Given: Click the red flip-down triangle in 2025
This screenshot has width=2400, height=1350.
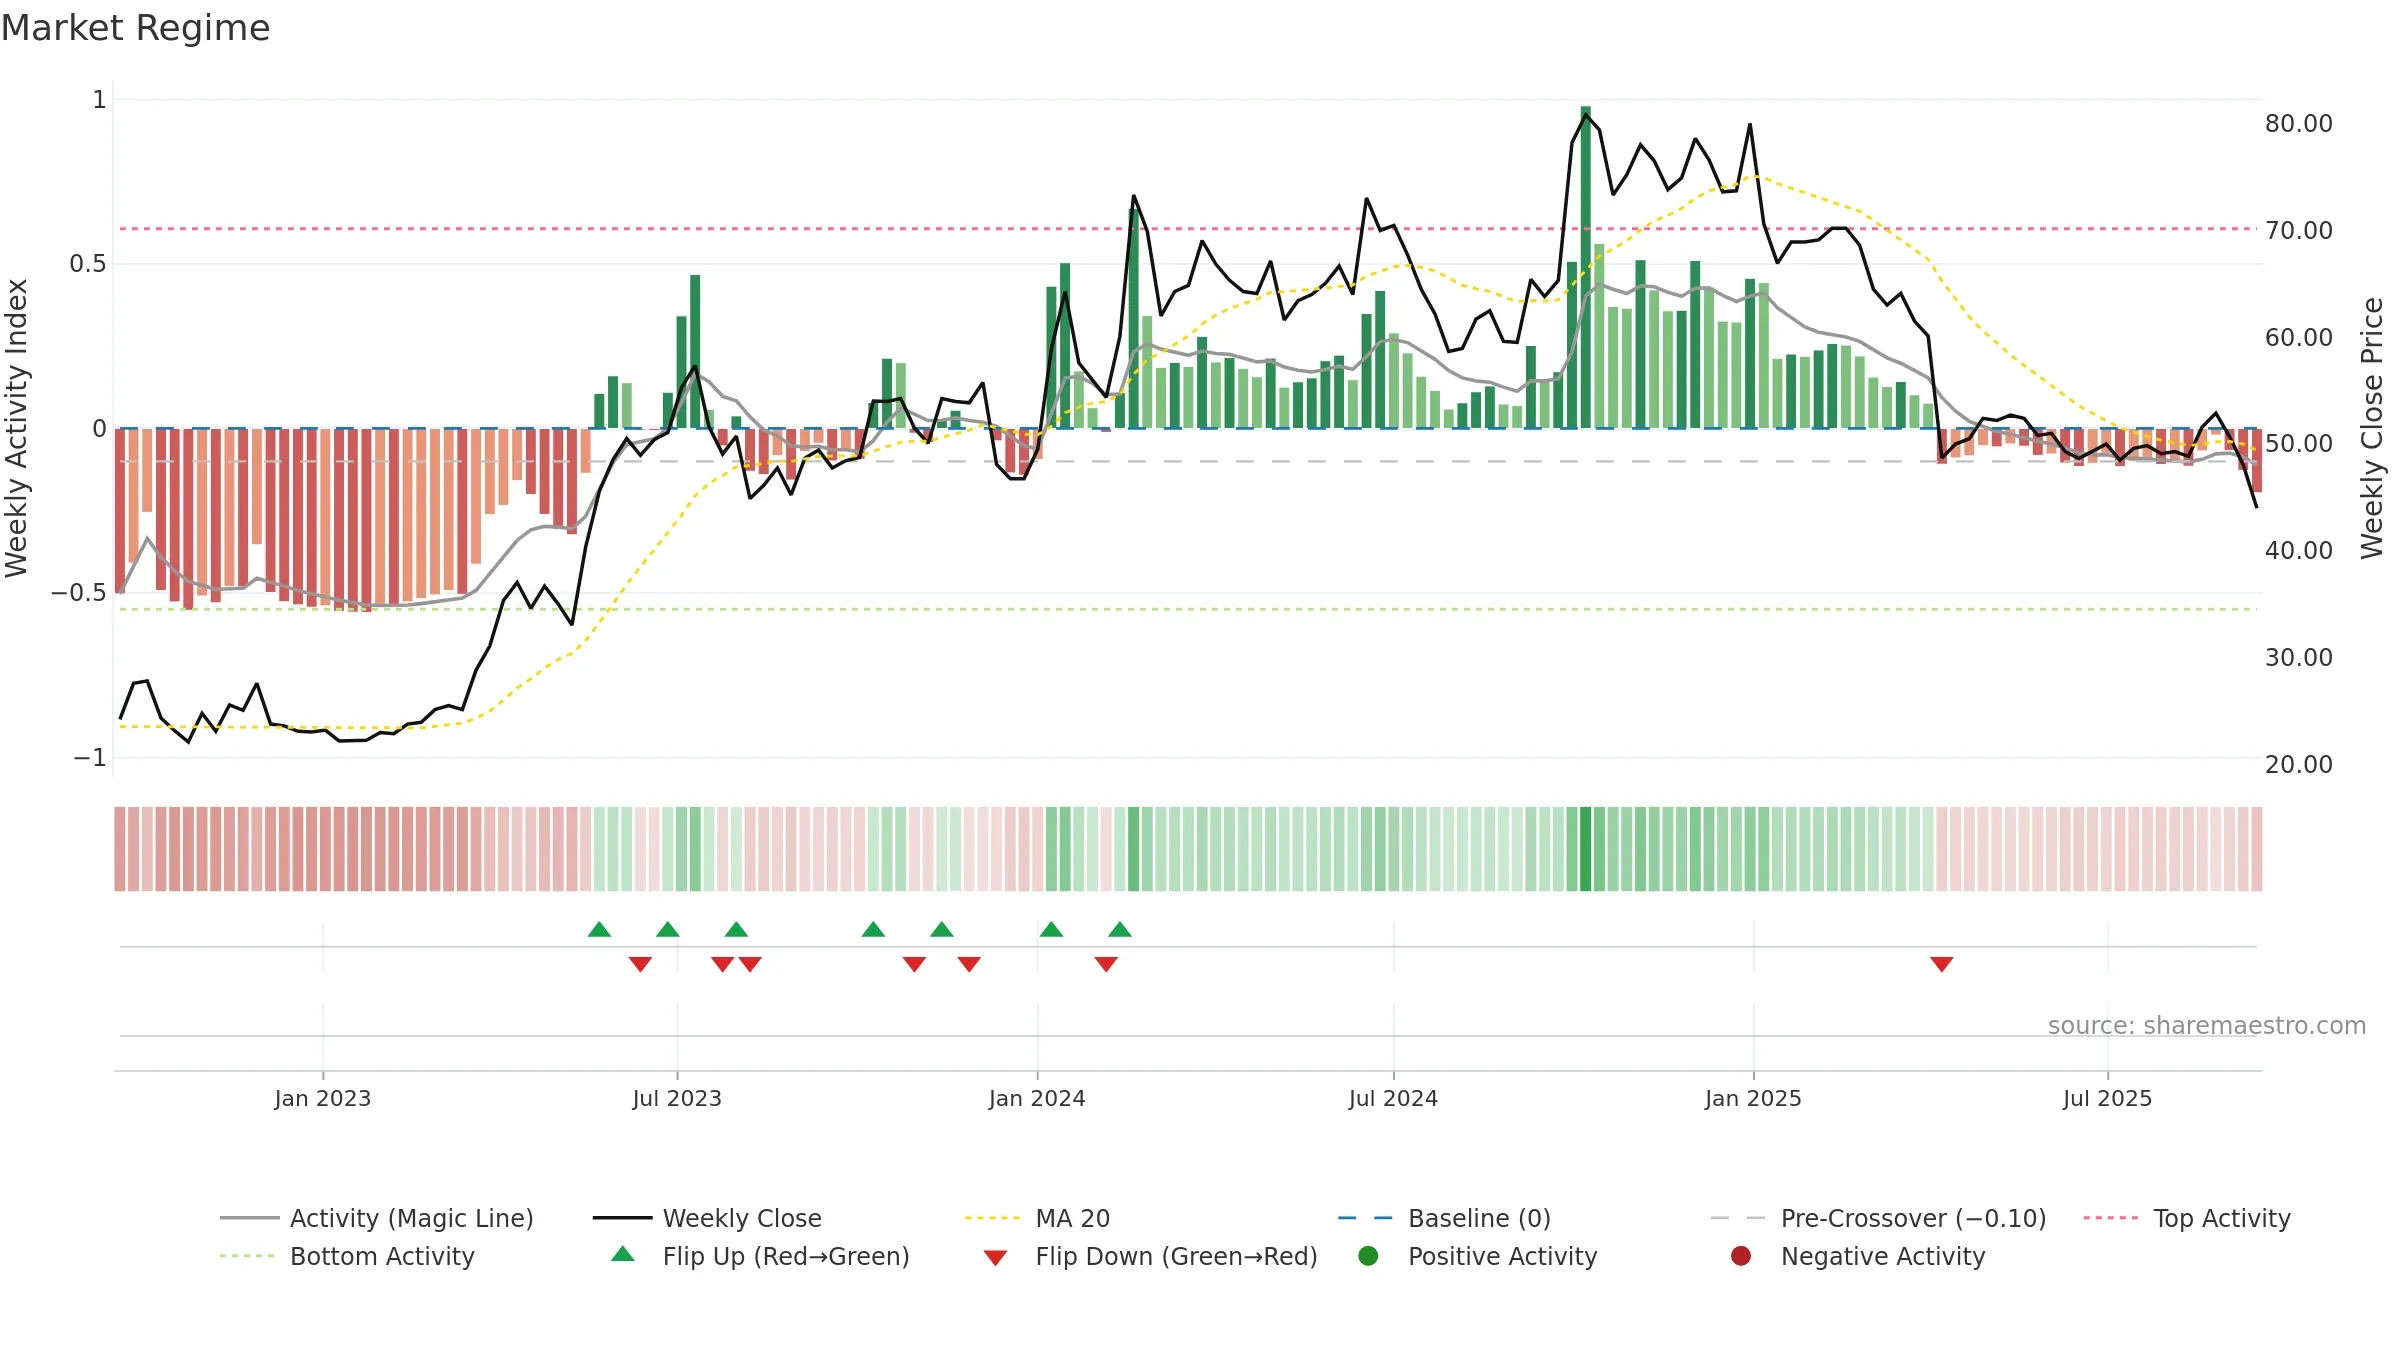Looking at the screenshot, I should tap(1942, 964).
